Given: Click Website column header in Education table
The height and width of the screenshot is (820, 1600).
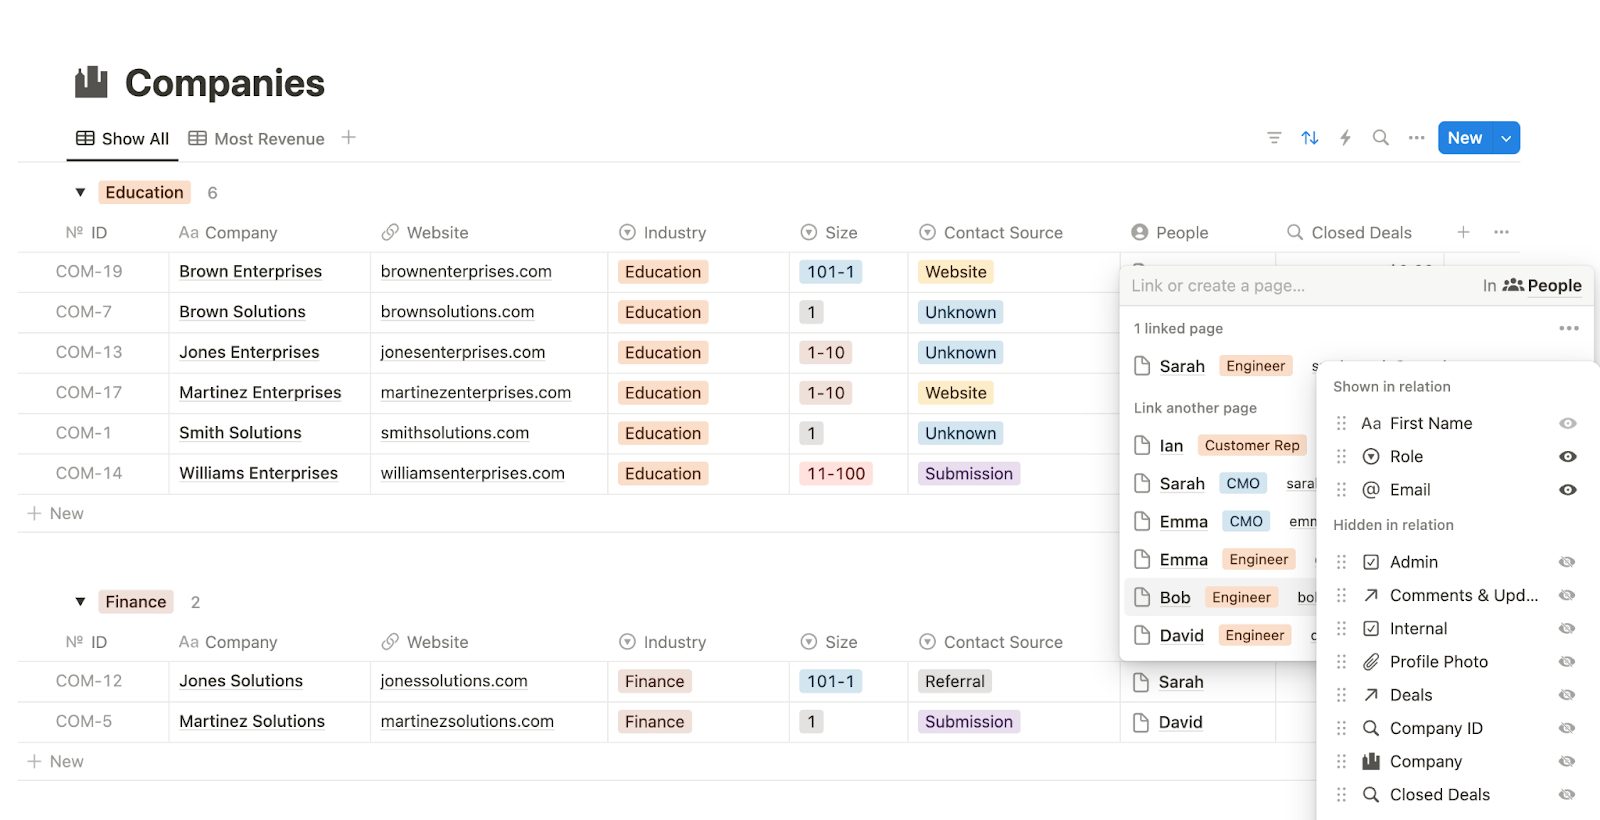Looking at the screenshot, I should pos(425,232).
